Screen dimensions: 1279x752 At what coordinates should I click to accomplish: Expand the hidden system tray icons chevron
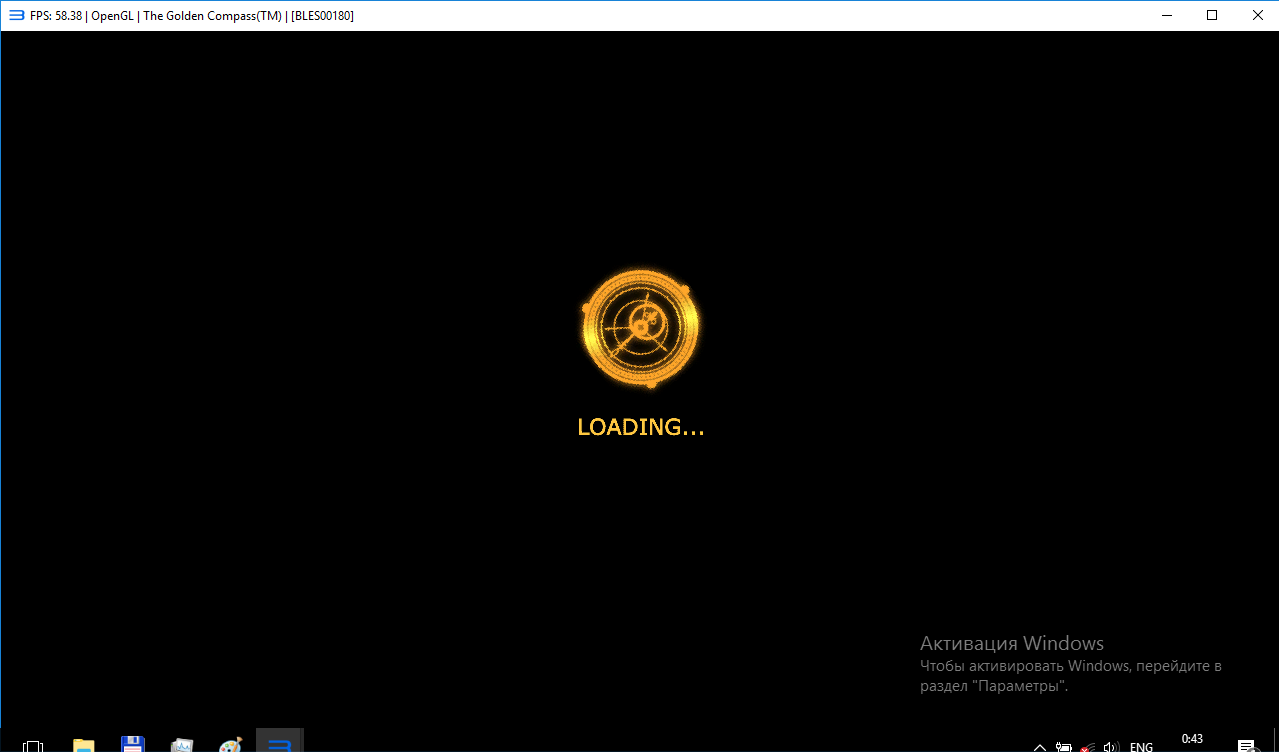[x=1040, y=746]
